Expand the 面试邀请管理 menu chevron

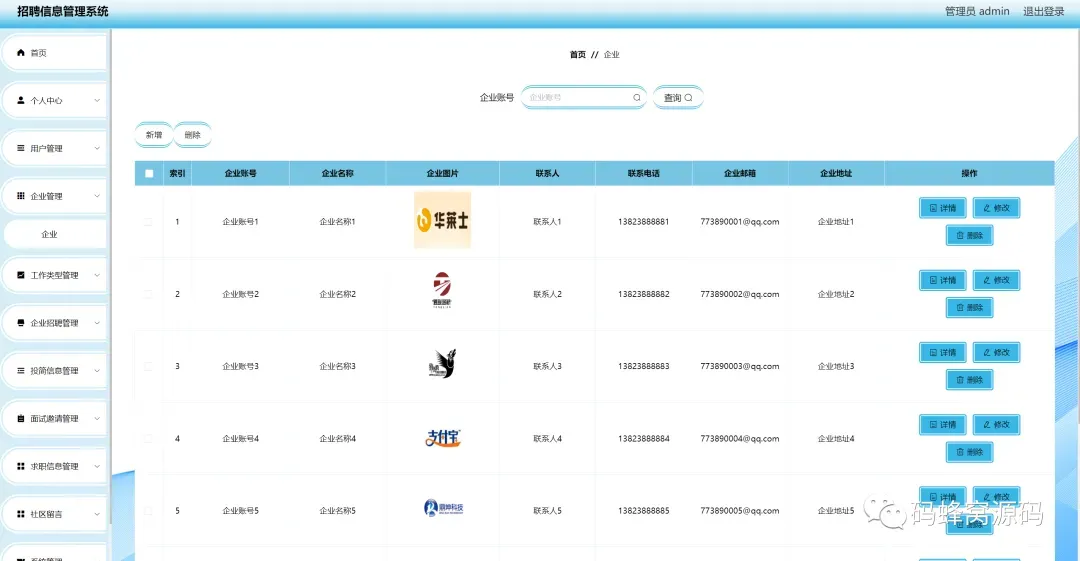click(97, 418)
